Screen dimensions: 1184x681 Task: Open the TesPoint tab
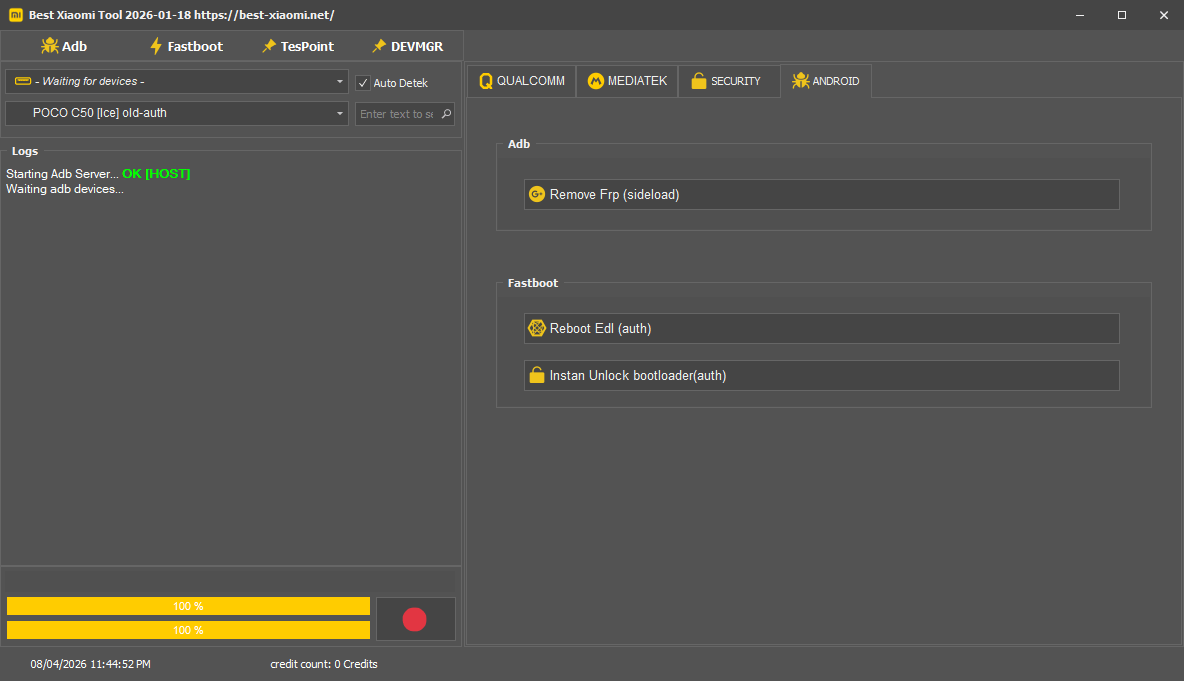click(297, 46)
